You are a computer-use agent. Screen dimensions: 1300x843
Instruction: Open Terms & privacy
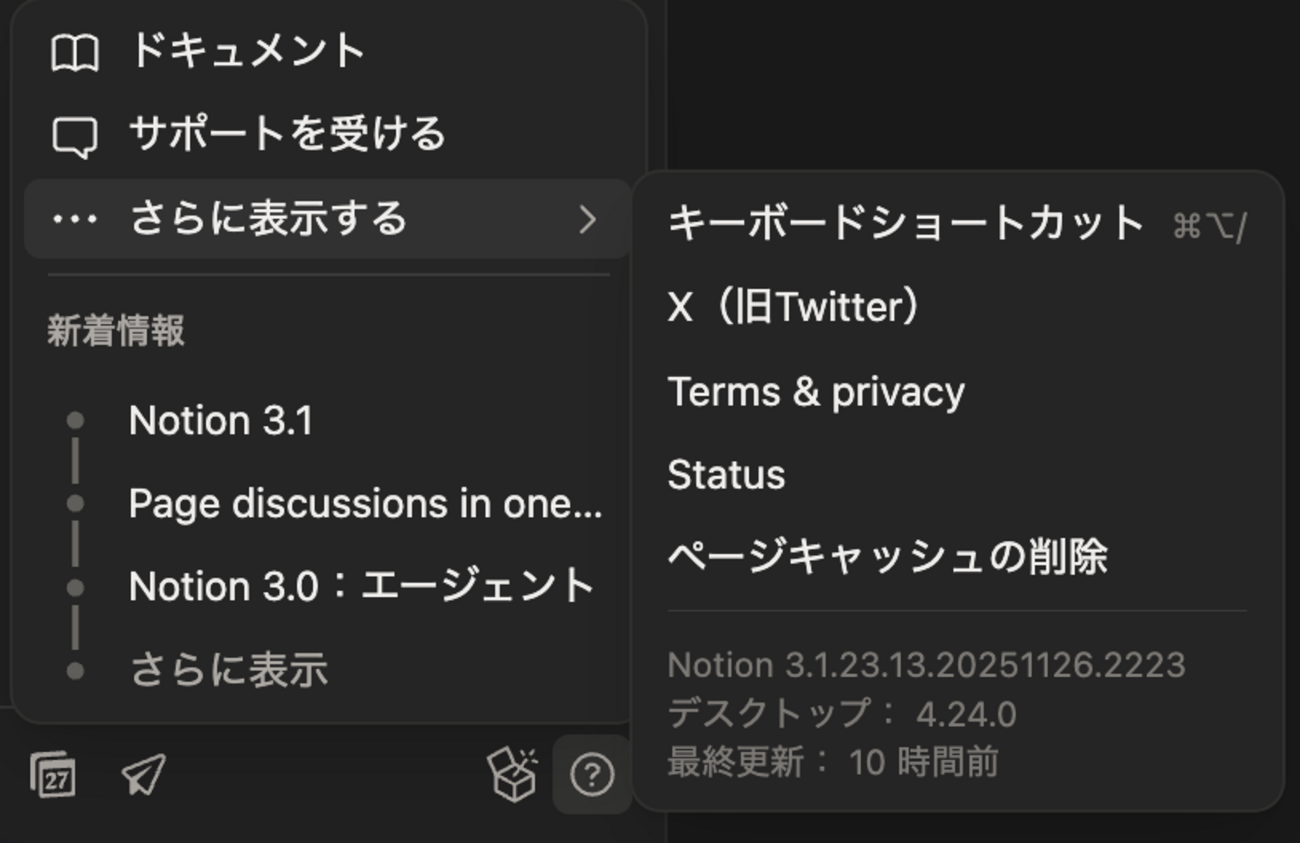(x=818, y=391)
